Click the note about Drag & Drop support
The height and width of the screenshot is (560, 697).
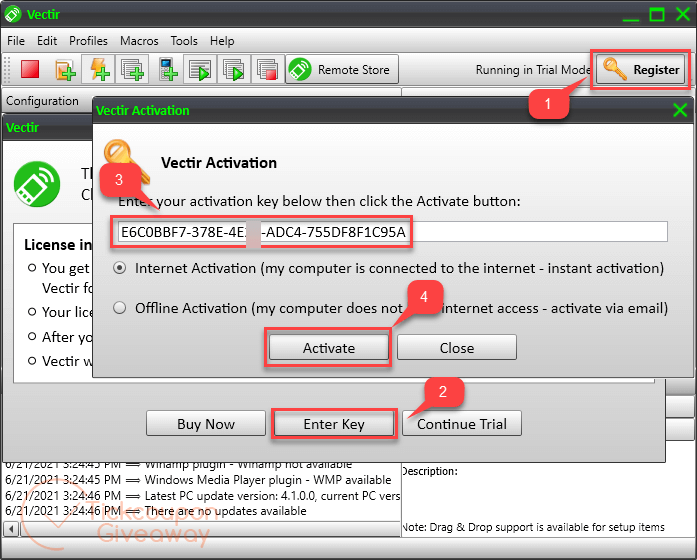click(533, 527)
